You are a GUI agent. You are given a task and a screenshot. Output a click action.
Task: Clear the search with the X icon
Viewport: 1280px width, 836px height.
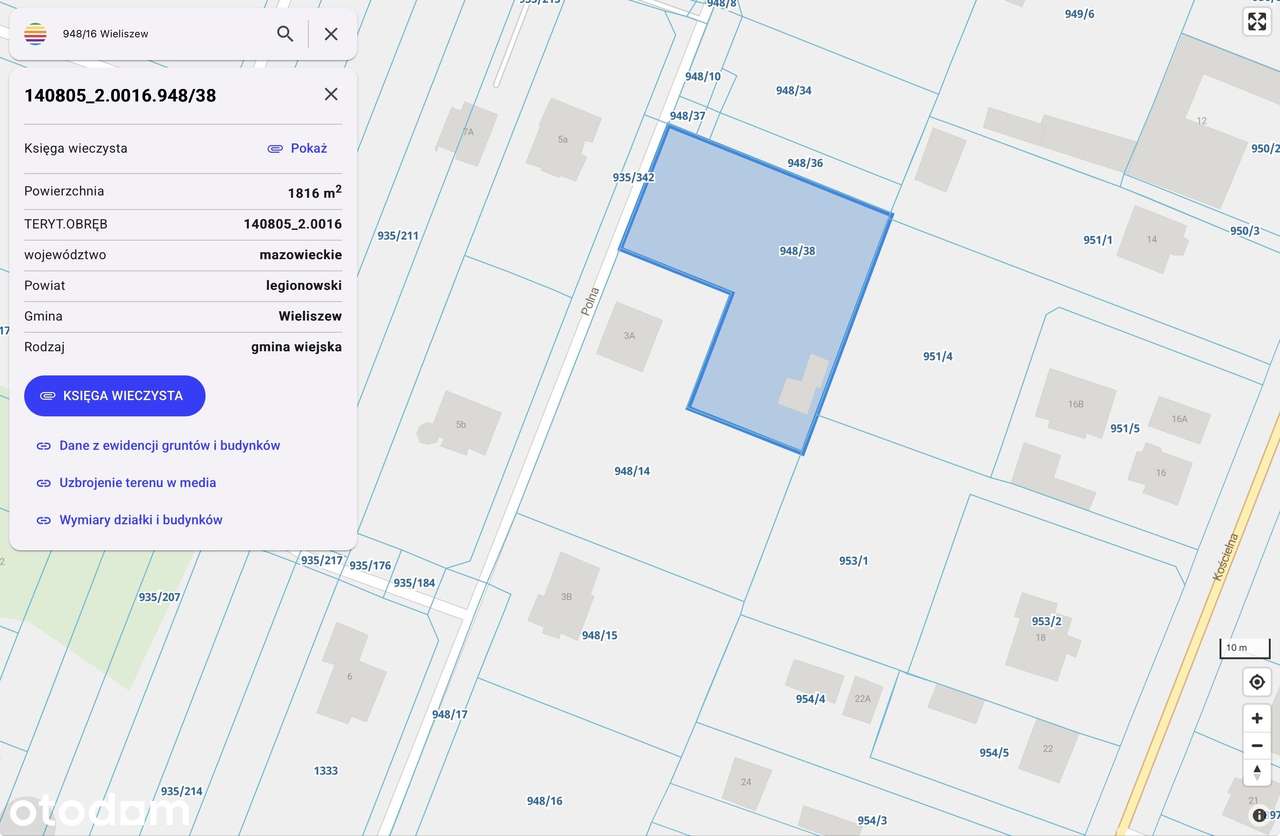click(x=331, y=34)
